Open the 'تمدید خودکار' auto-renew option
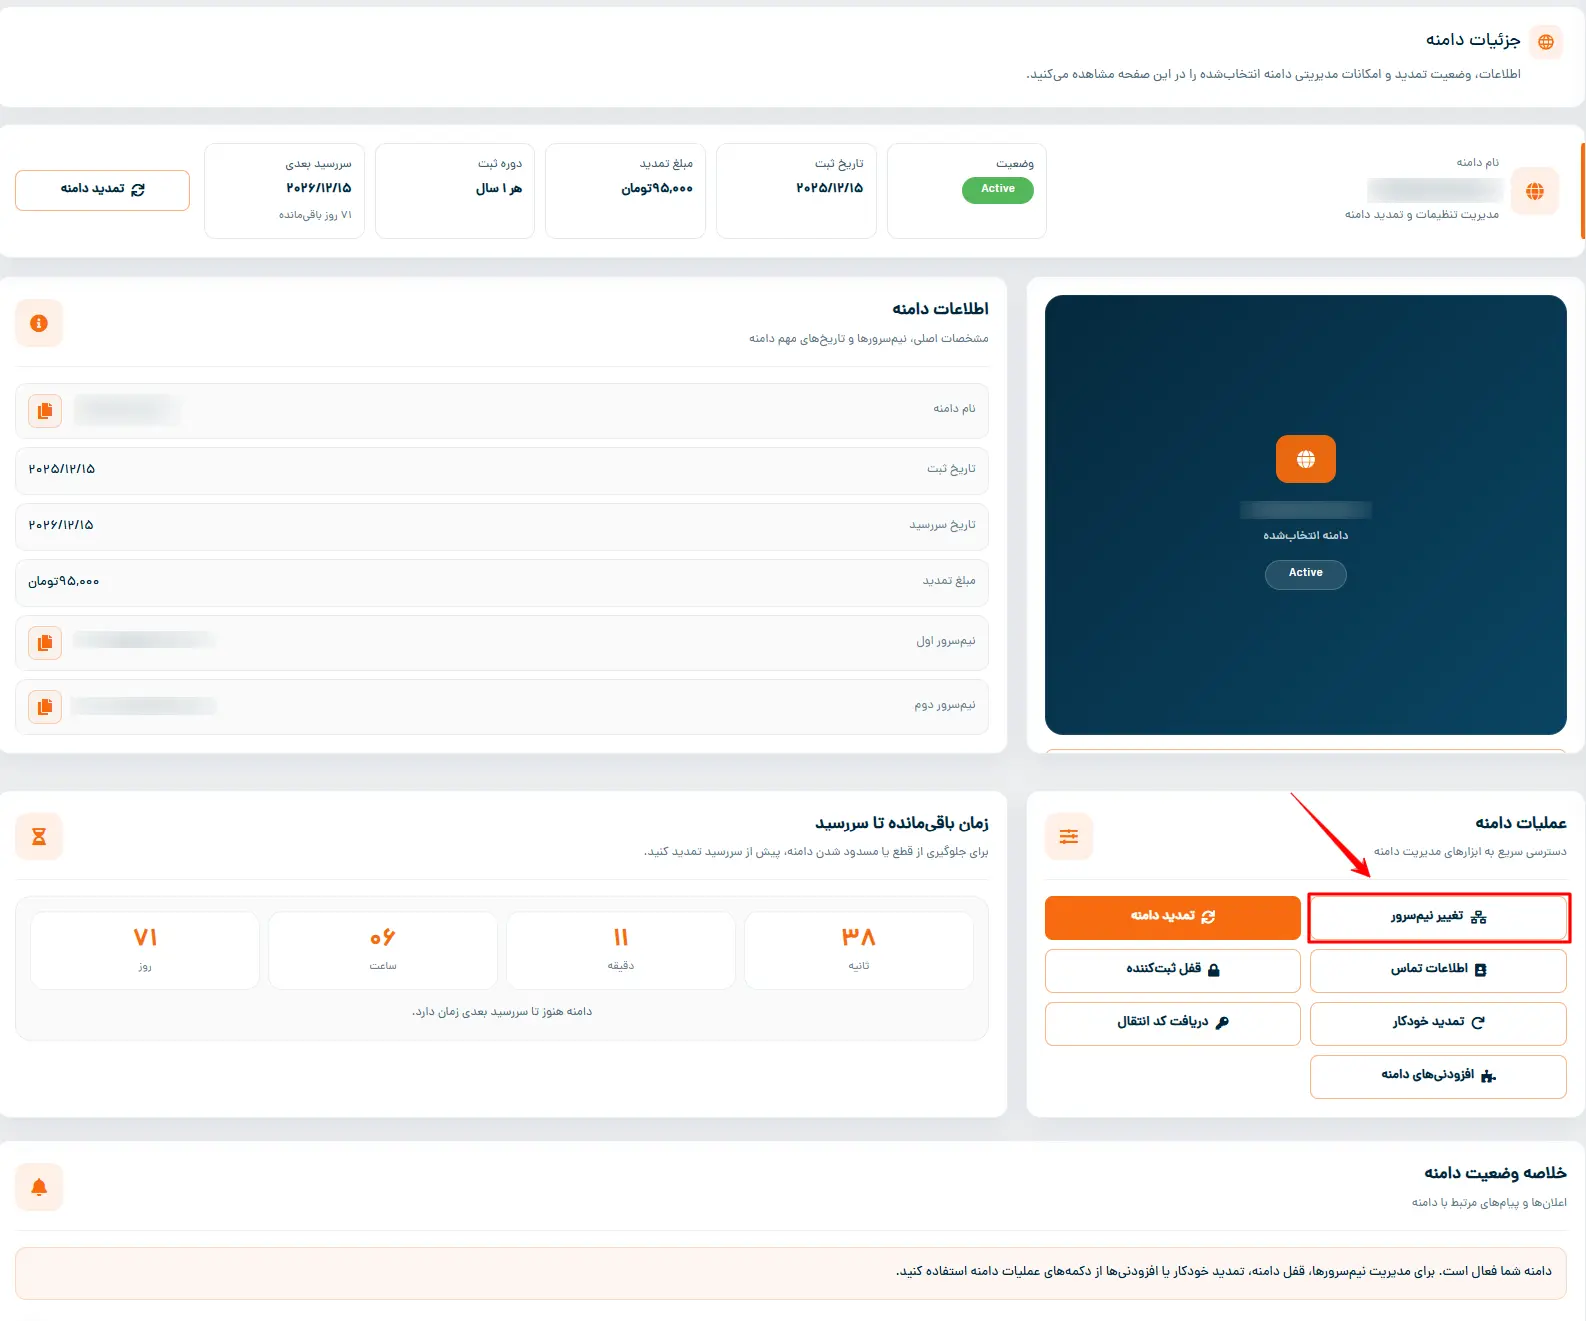 click(x=1438, y=1023)
